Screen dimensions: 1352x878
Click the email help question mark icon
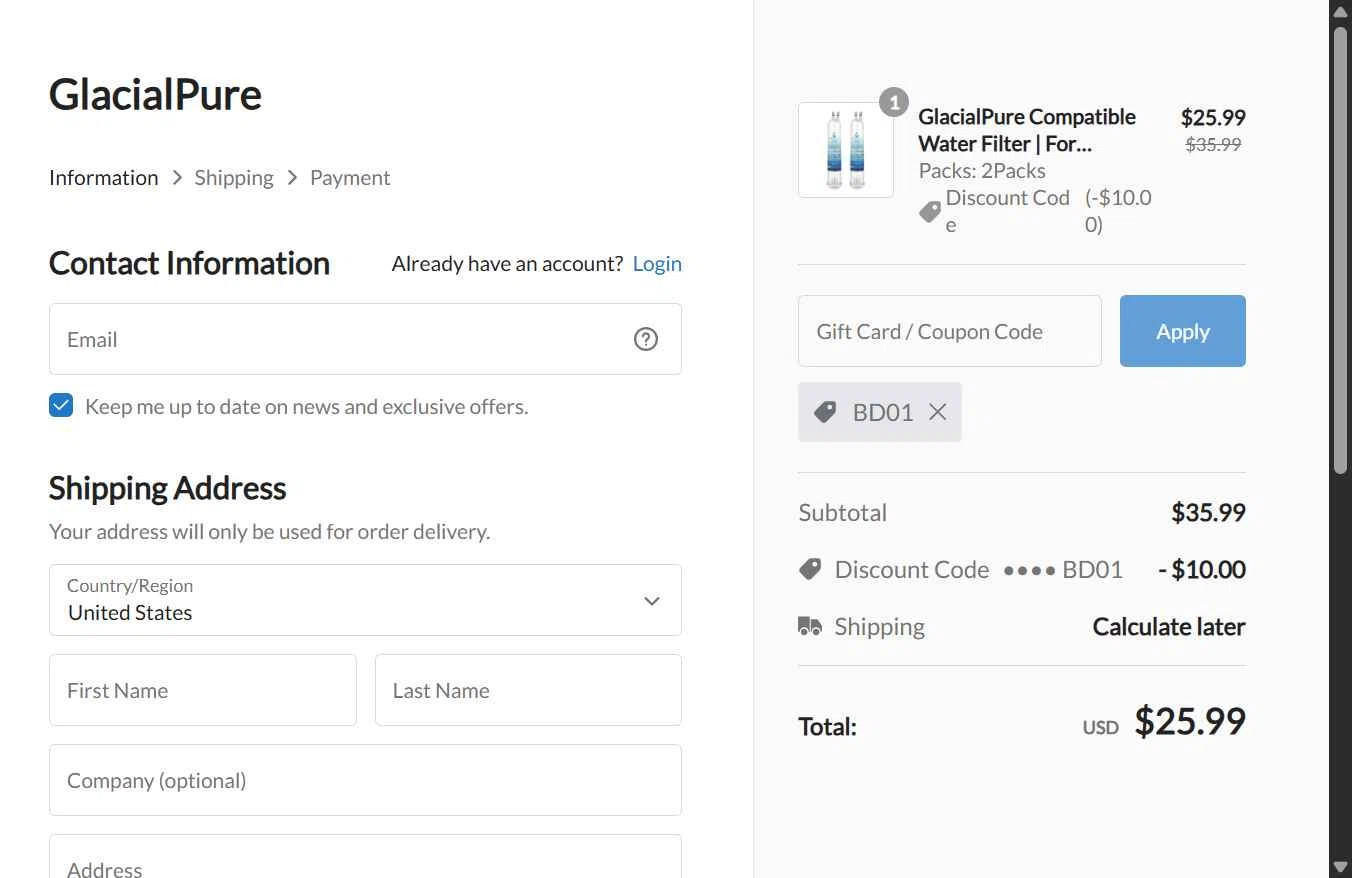click(x=646, y=339)
